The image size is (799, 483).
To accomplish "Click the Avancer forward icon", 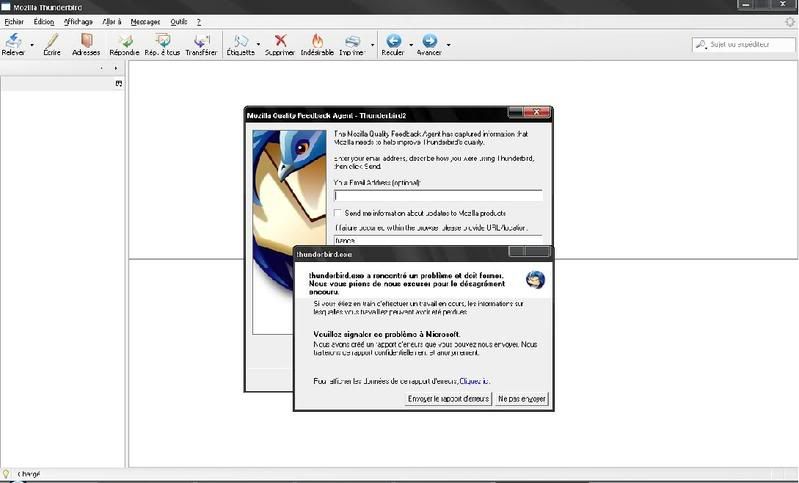I will pos(430,41).
